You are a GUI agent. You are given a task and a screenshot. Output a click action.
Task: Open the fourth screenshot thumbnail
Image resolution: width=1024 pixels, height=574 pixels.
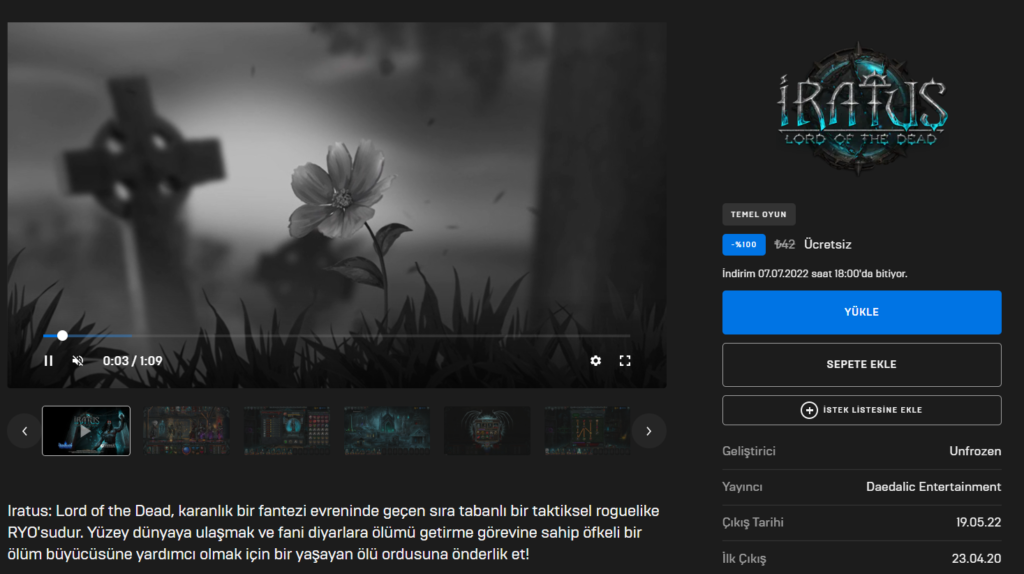pyautogui.click(x=387, y=431)
